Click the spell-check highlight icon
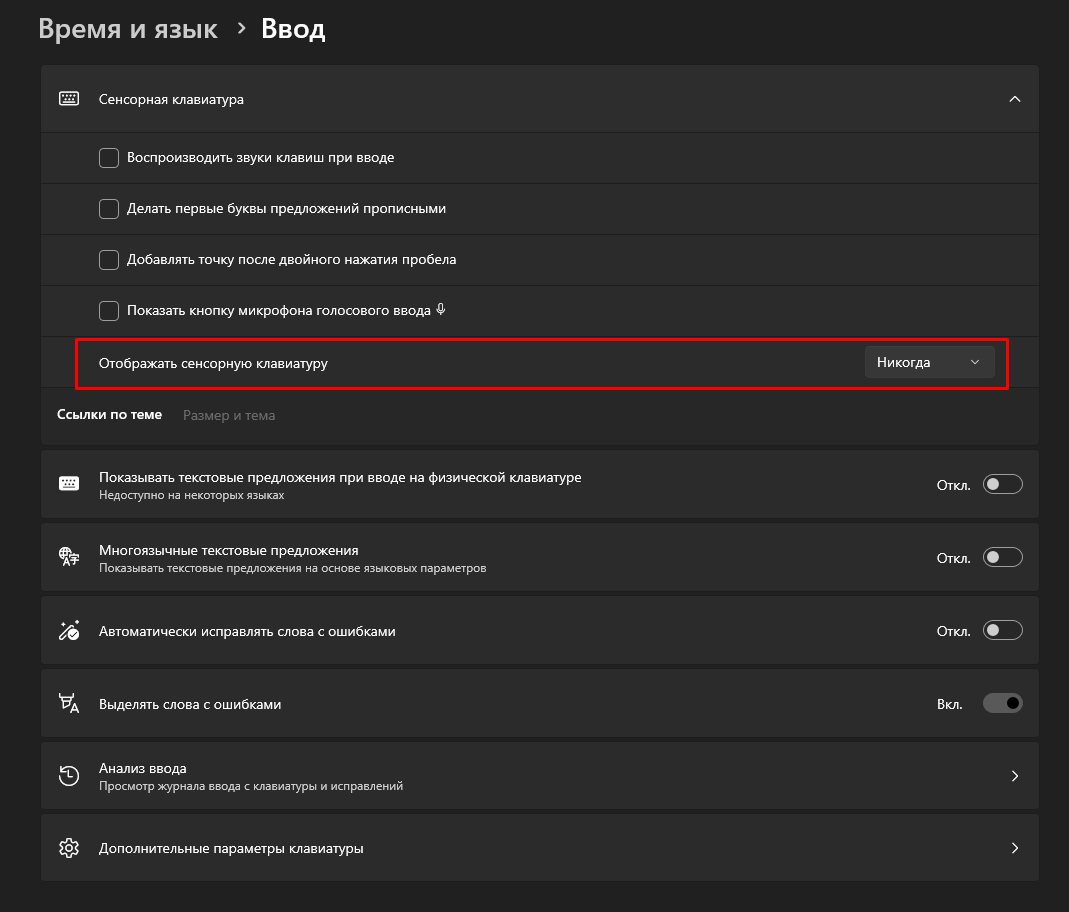 pyautogui.click(x=69, y=703)
